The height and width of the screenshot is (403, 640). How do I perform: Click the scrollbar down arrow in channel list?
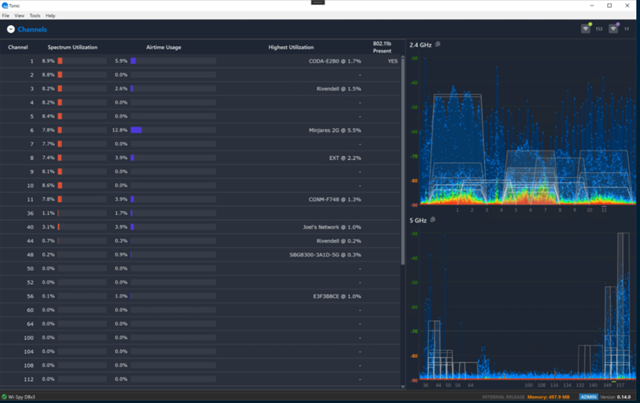click(x=403, y=386)
